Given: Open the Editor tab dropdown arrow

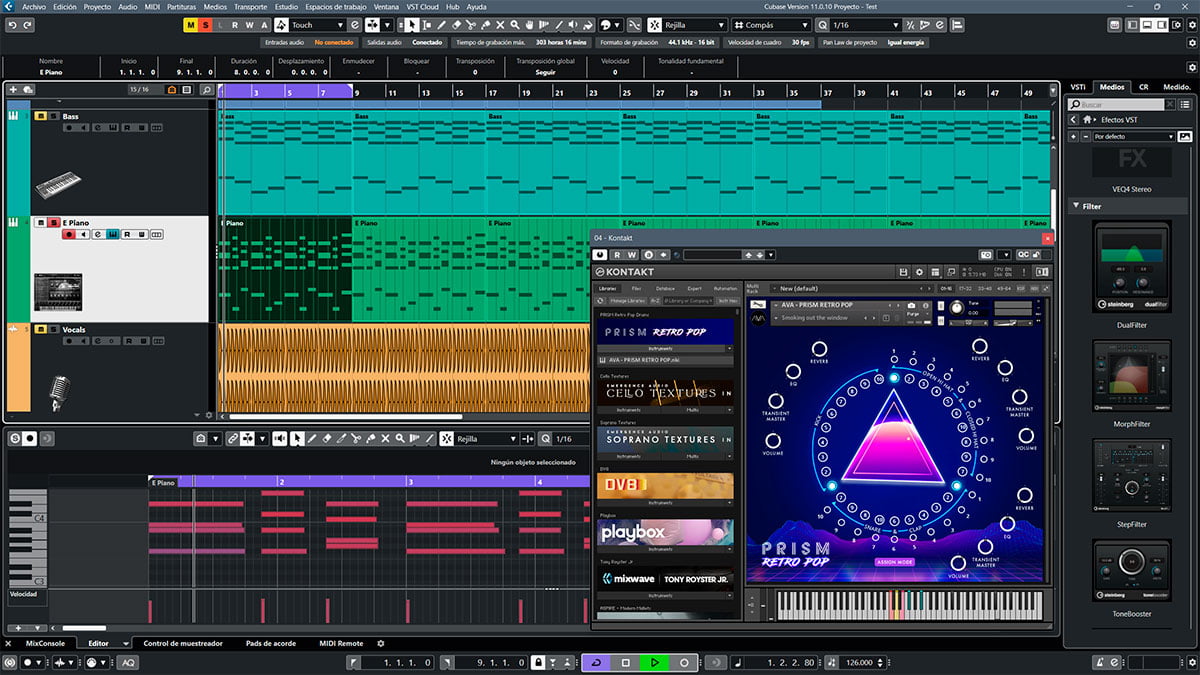Looking at the screenshot, I should (125, 643).
